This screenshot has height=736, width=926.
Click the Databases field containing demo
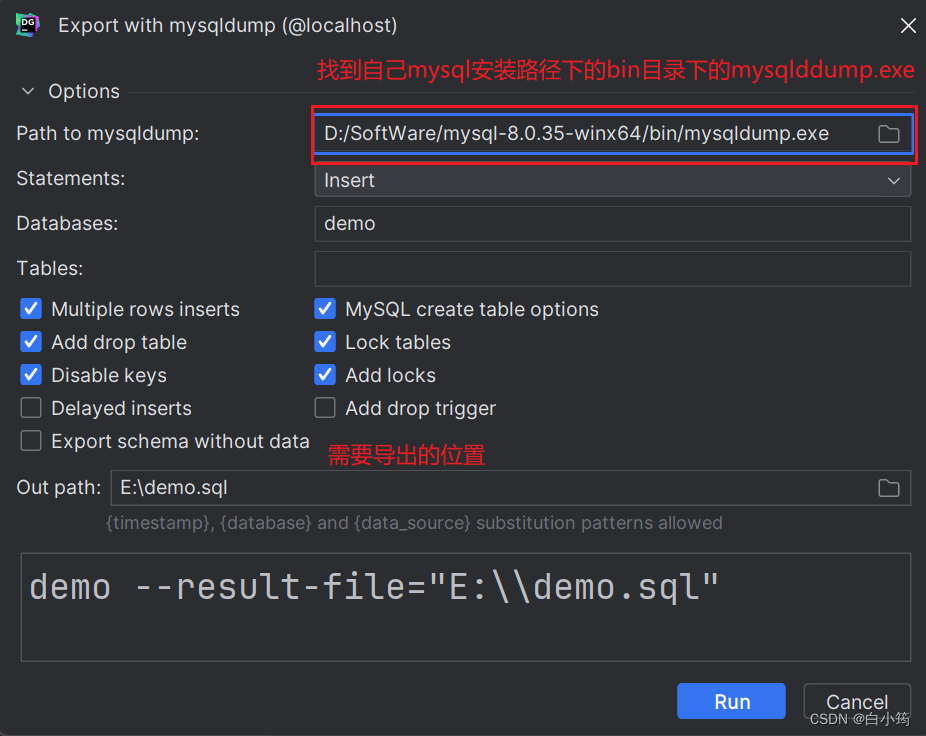[612, 224]
